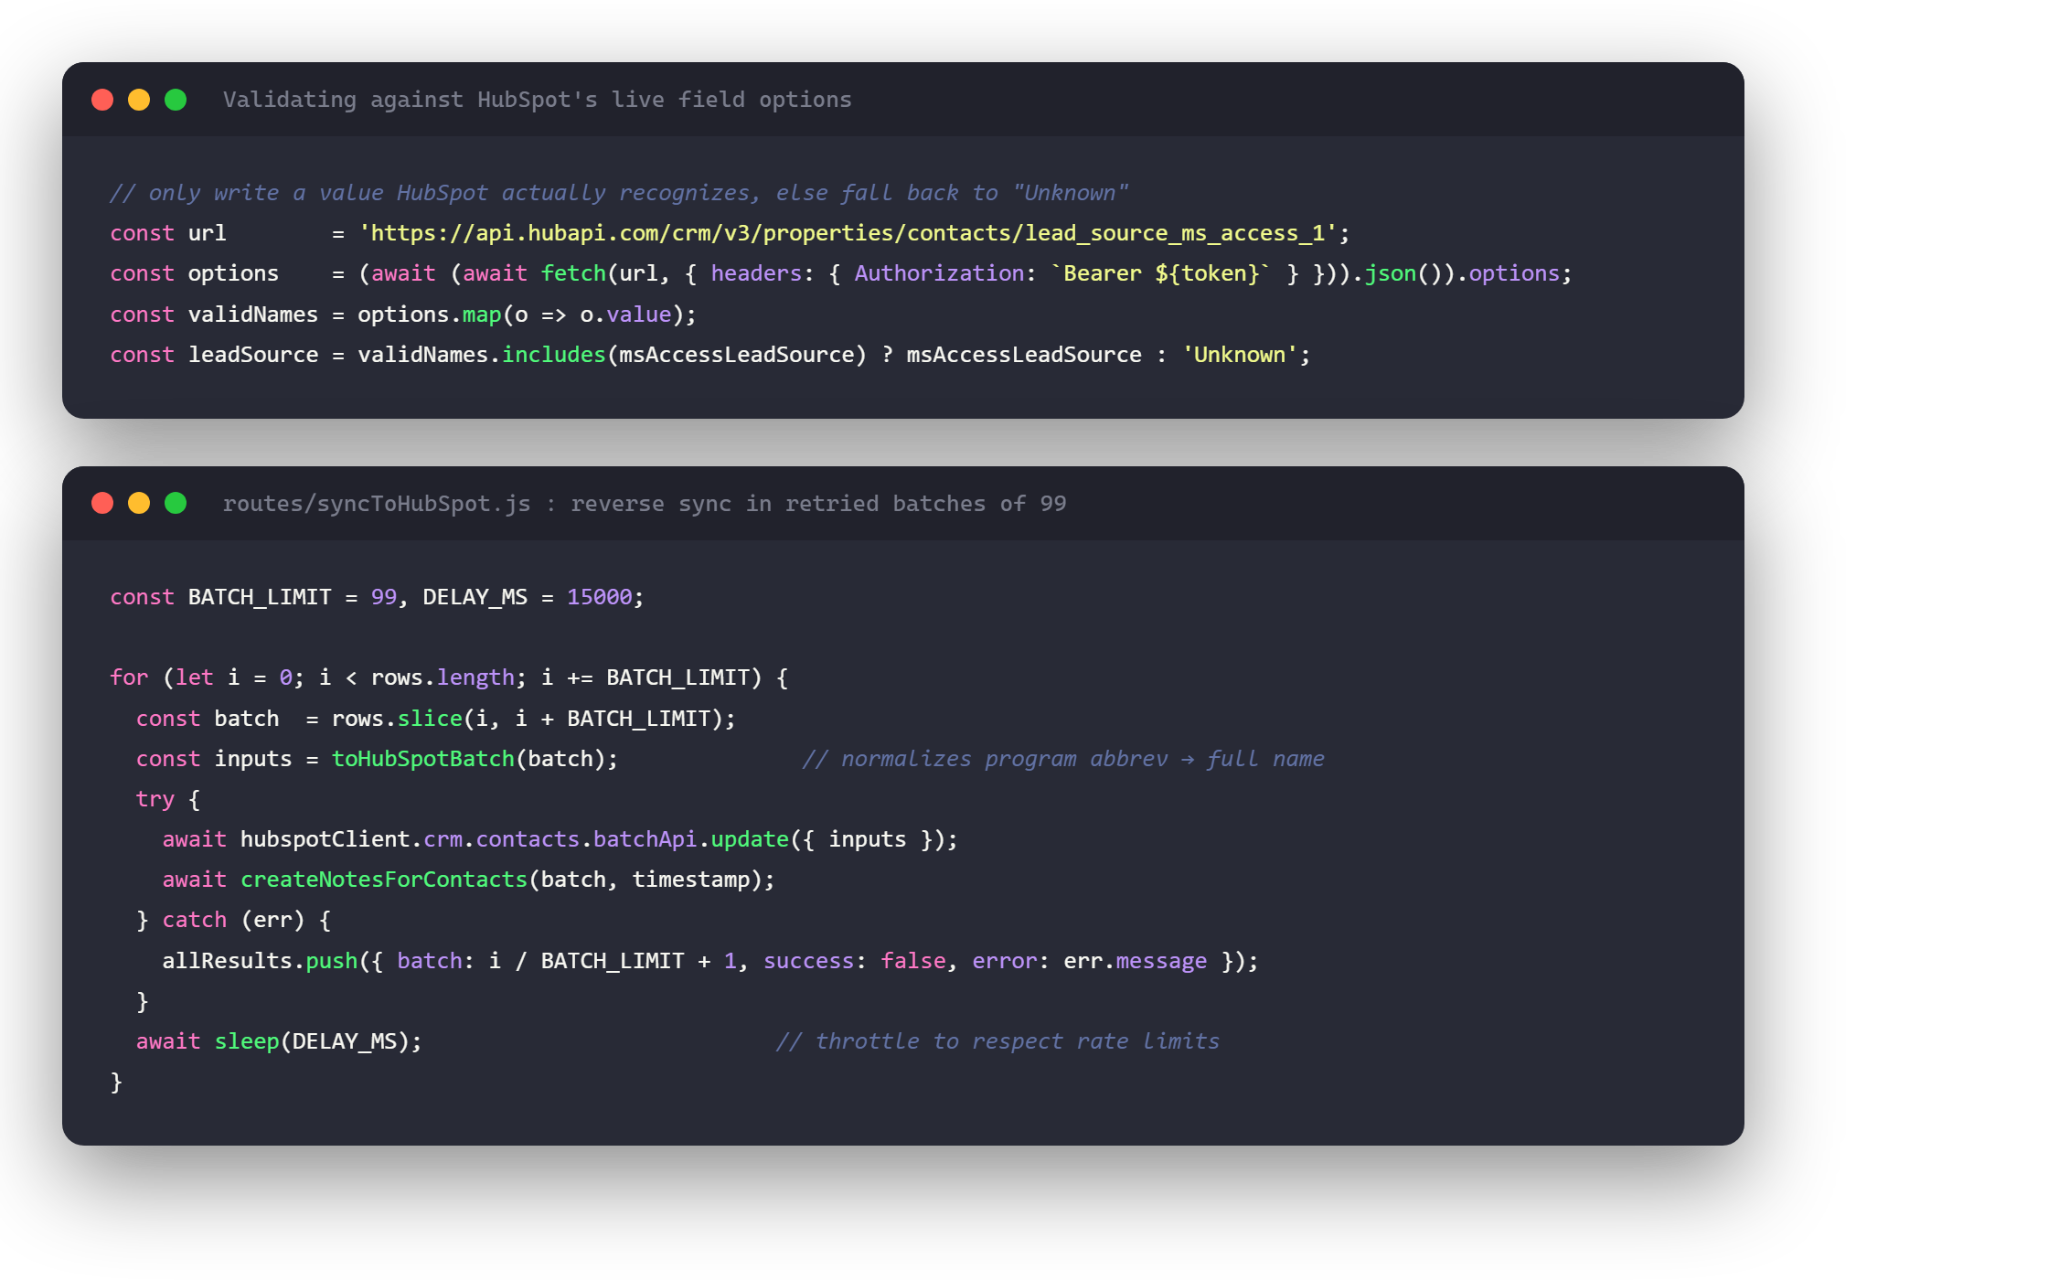The width and height of the screenshot is (2048, 1280).
Task: Click red close dot on HubSpot validation window
Action: (x=102, y=100)
